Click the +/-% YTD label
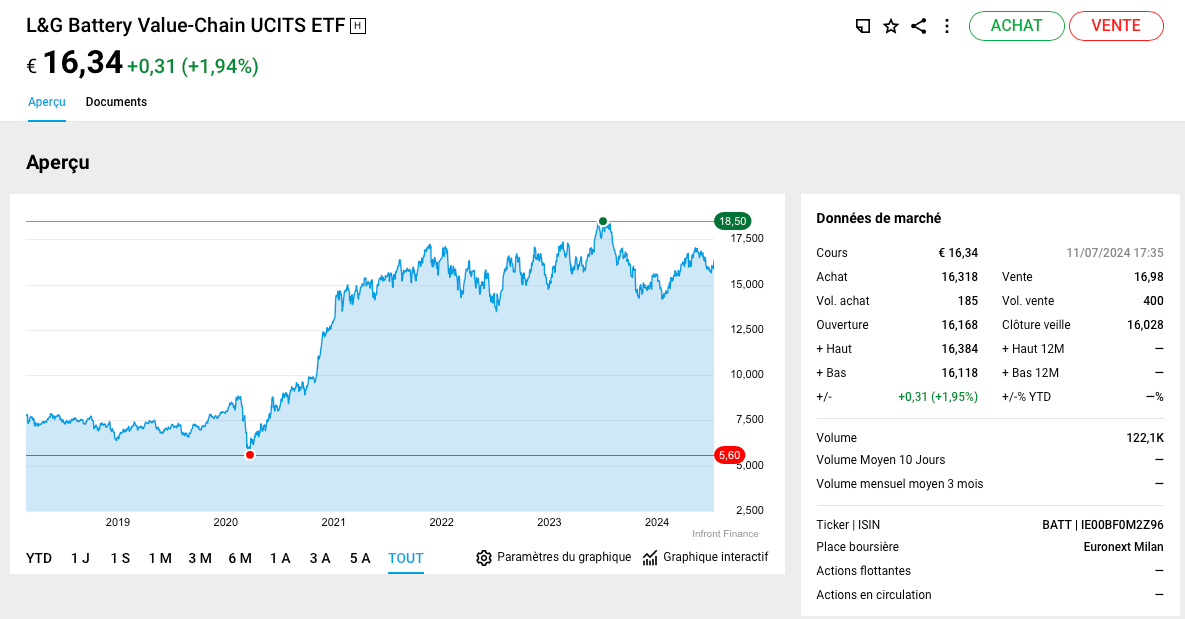 (1026, 397)
